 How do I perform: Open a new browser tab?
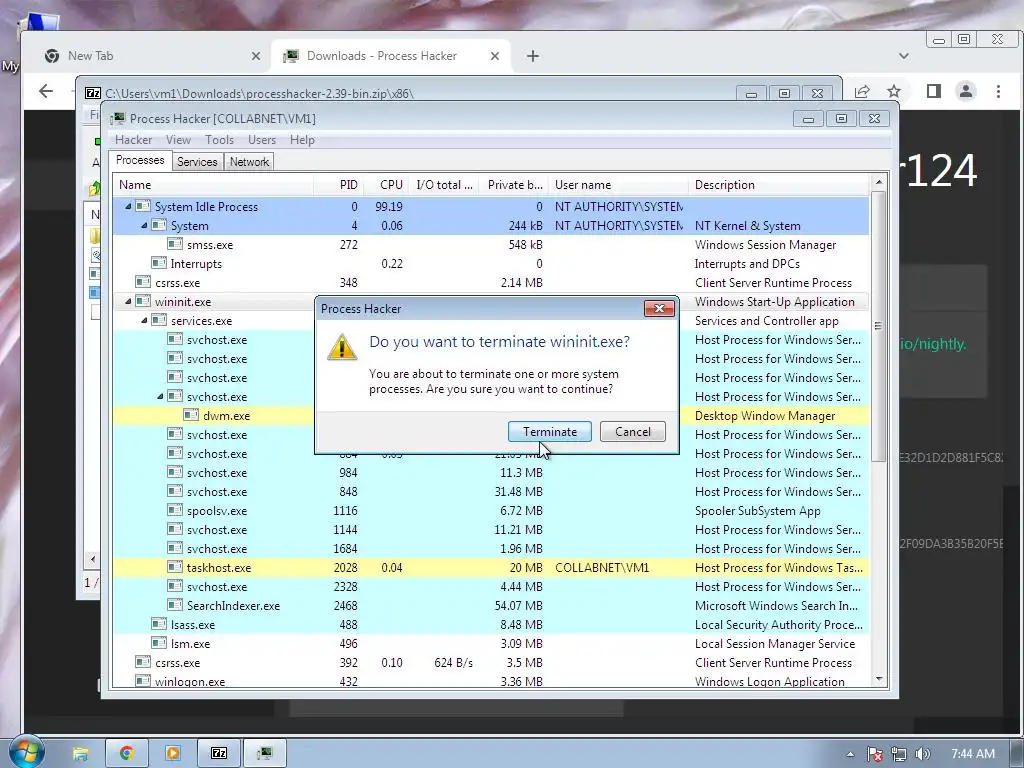533,56
